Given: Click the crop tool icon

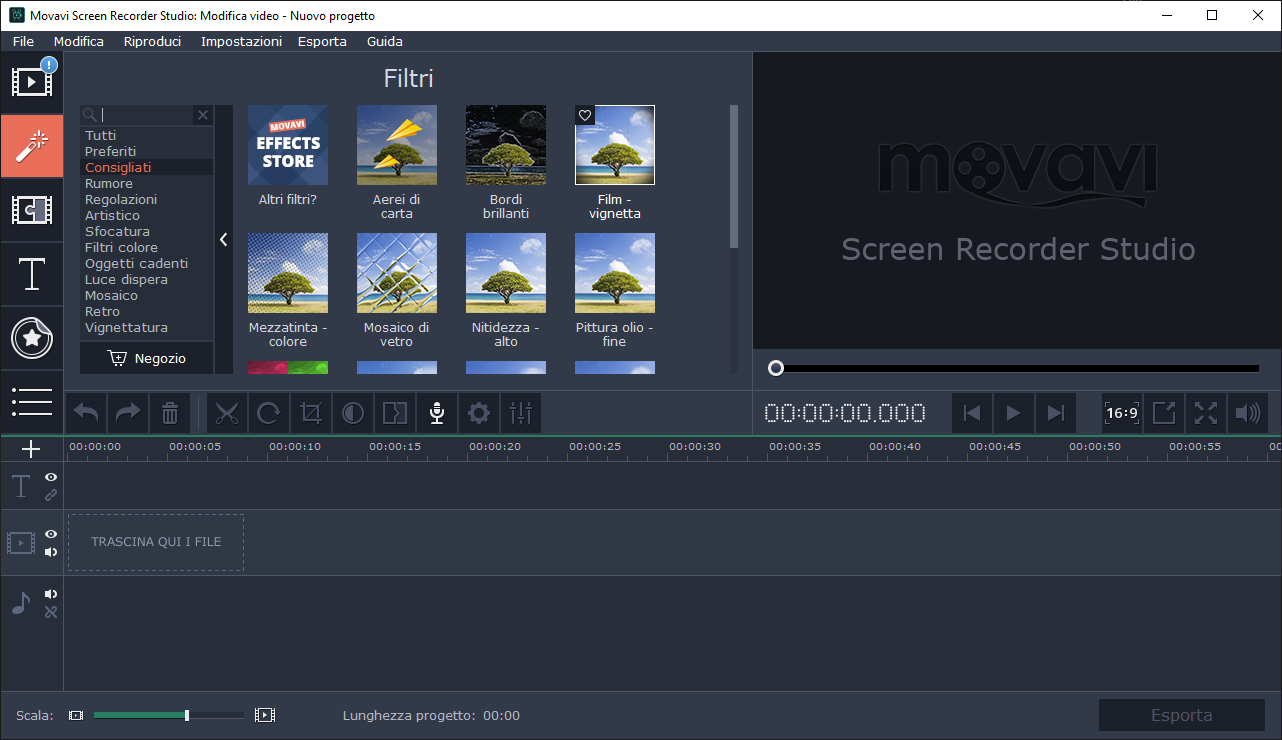Looking at the screenshot, I should 311,413.
